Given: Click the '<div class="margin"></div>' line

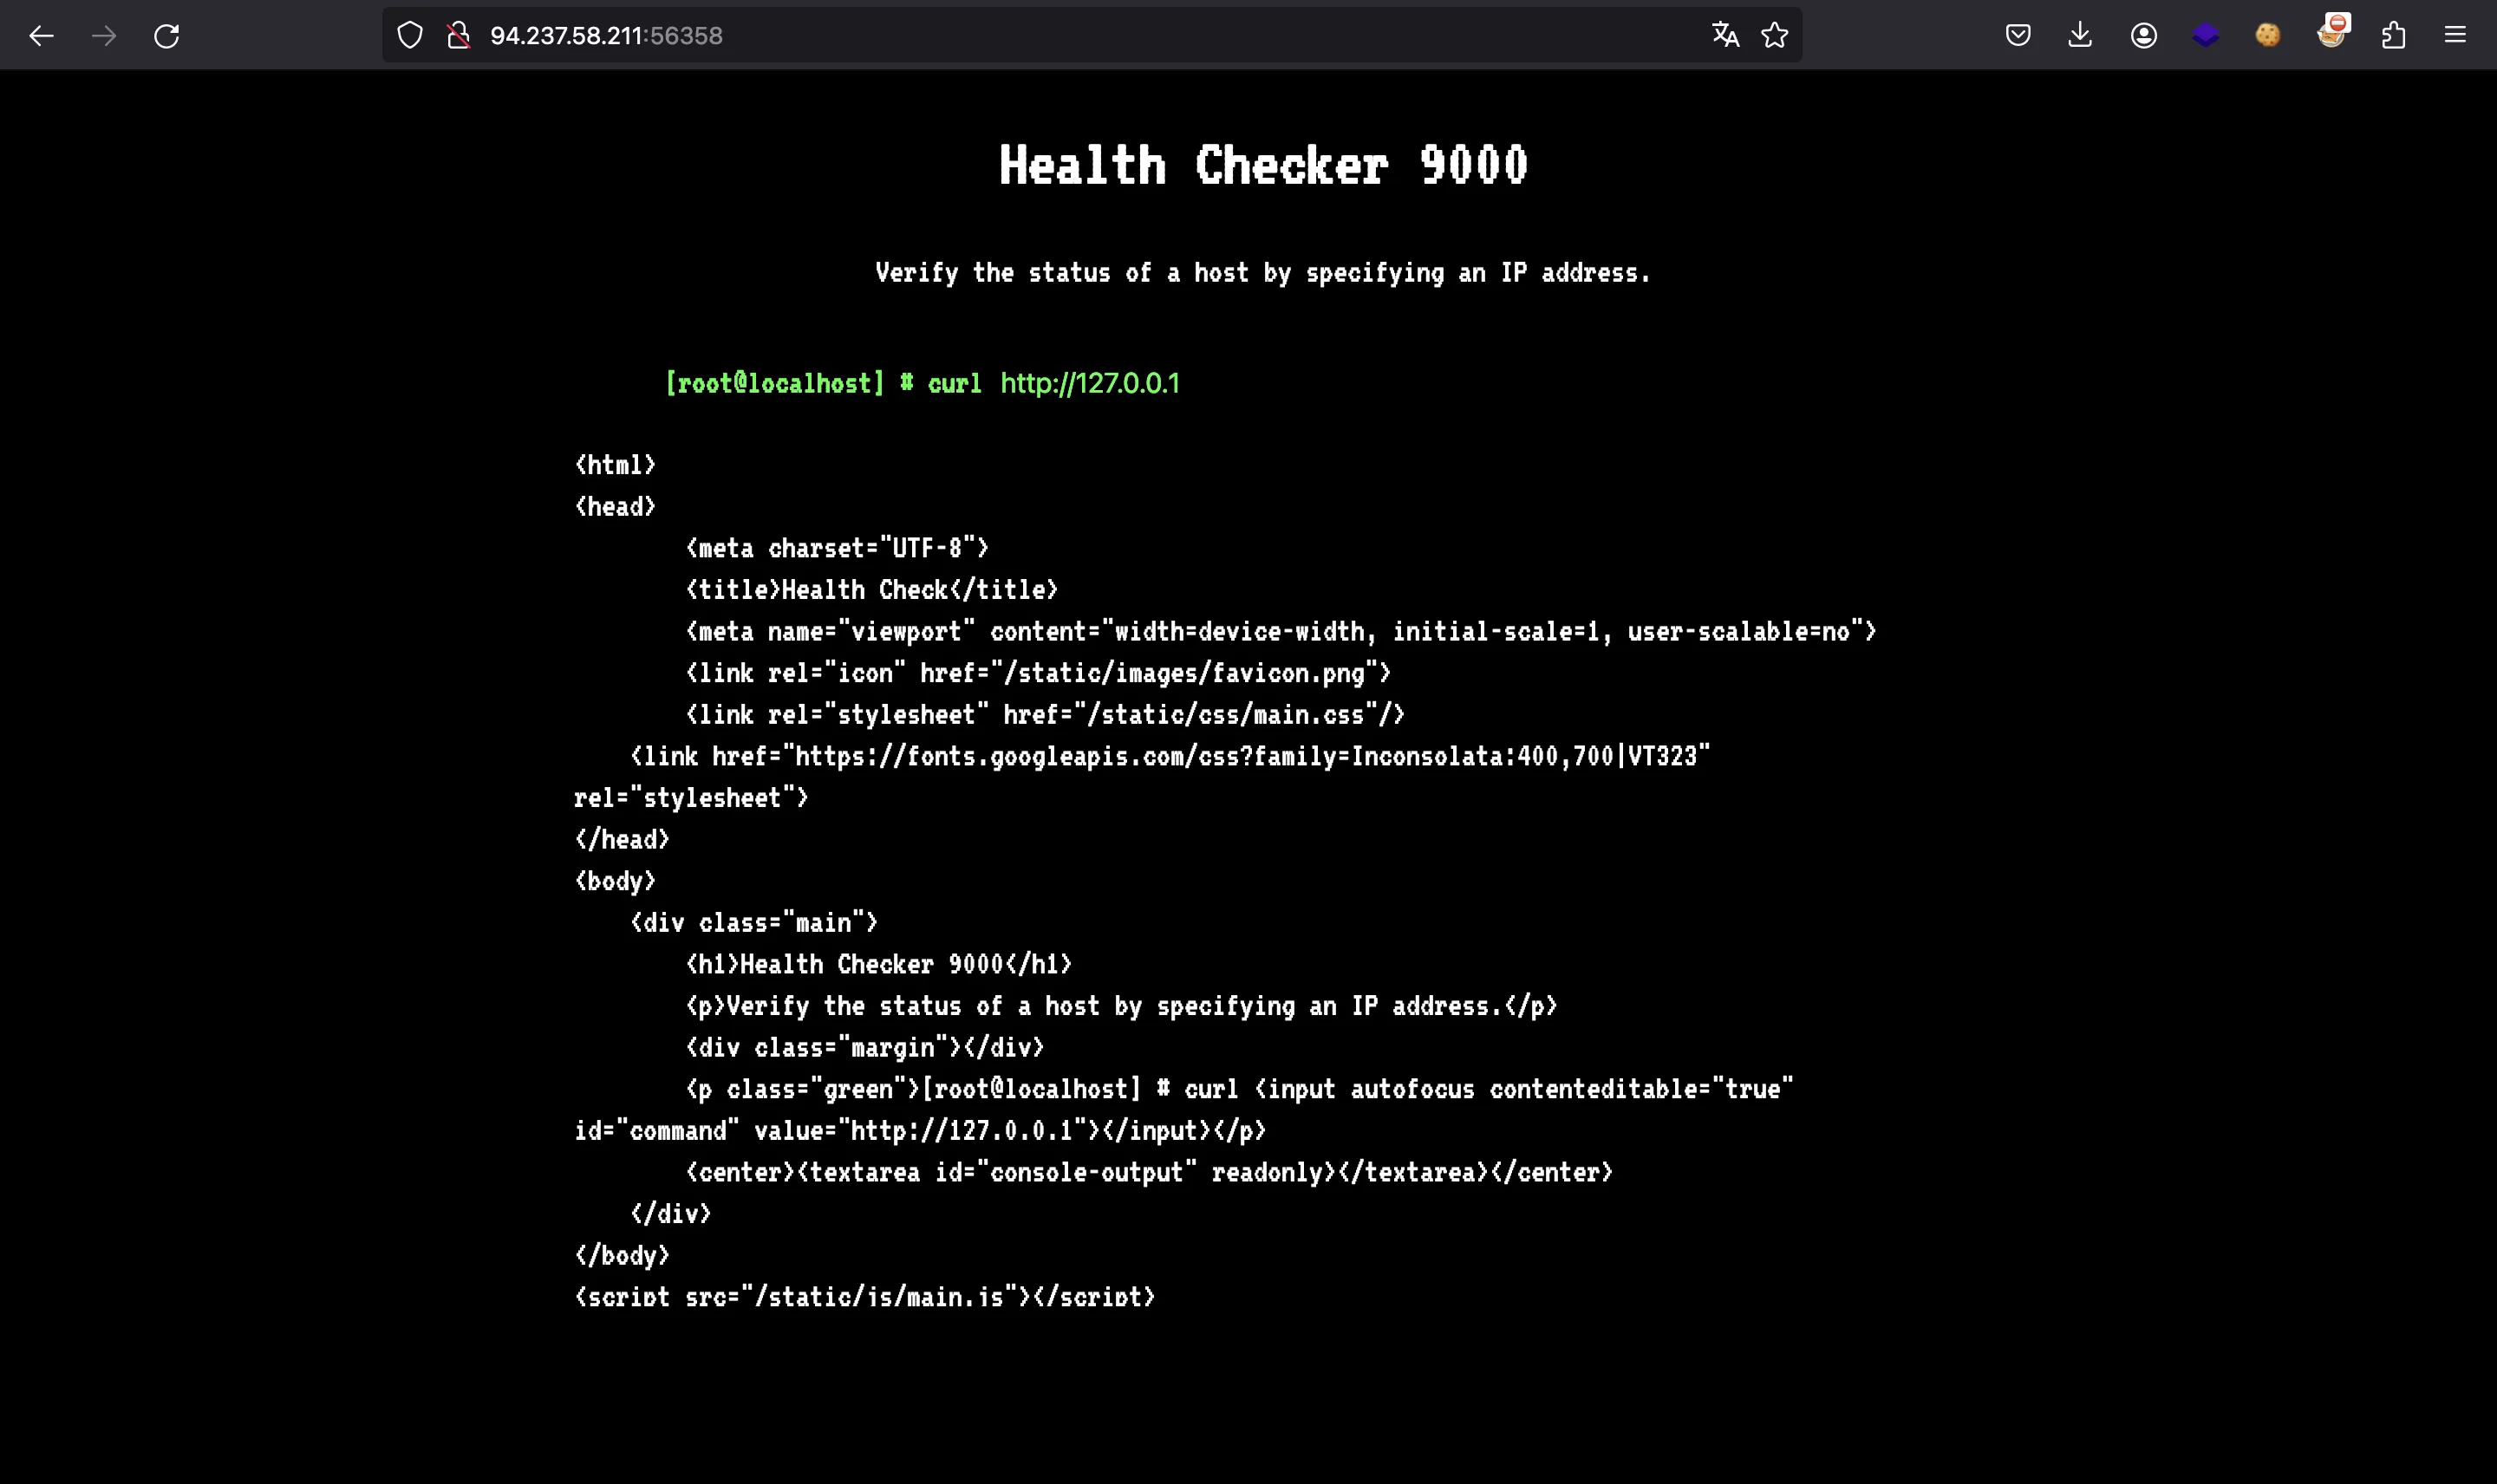Looking at the screenshot, I should coord(865,1048).
